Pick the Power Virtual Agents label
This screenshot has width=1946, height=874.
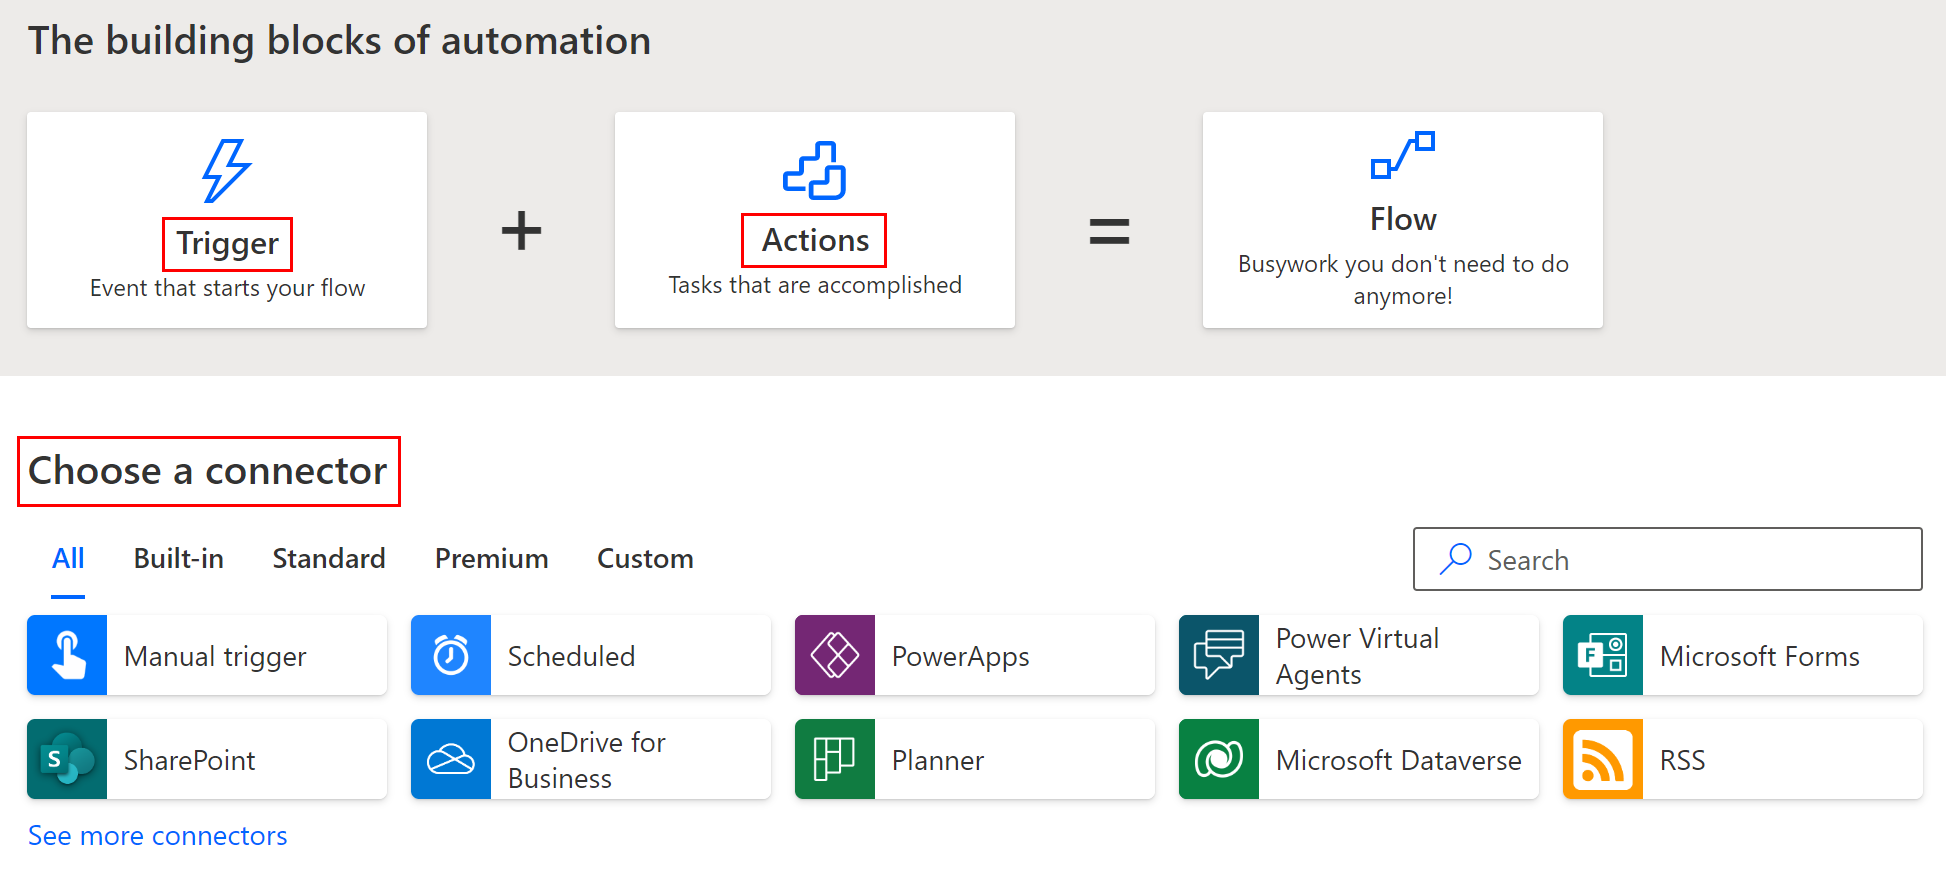(x=1357, y=656)
